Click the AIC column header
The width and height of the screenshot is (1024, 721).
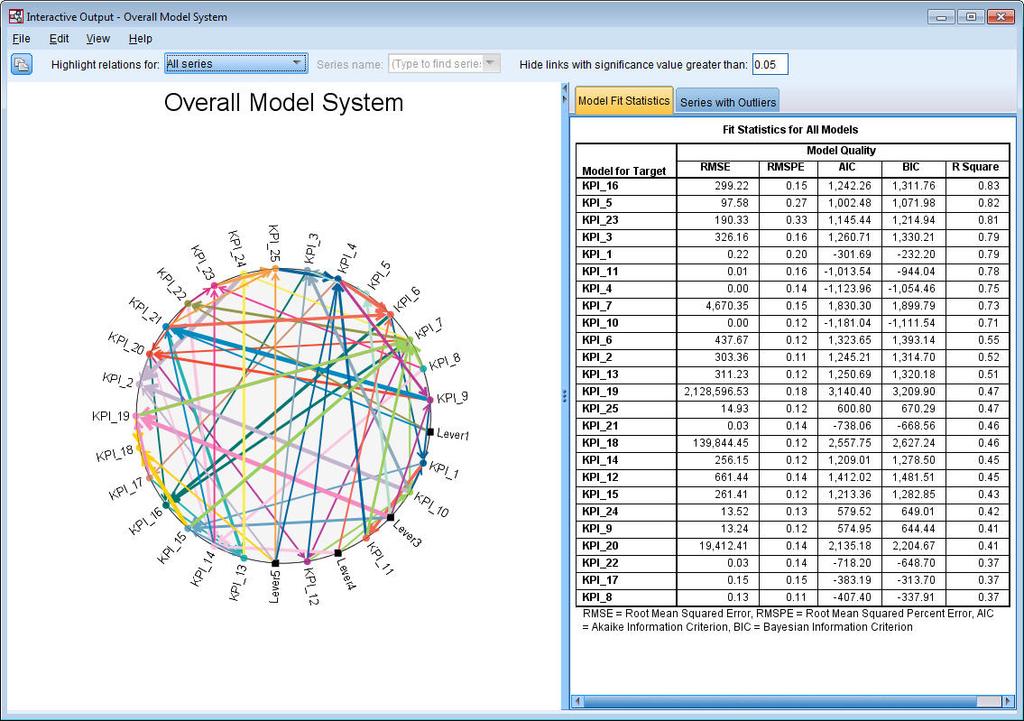(847, 167)
